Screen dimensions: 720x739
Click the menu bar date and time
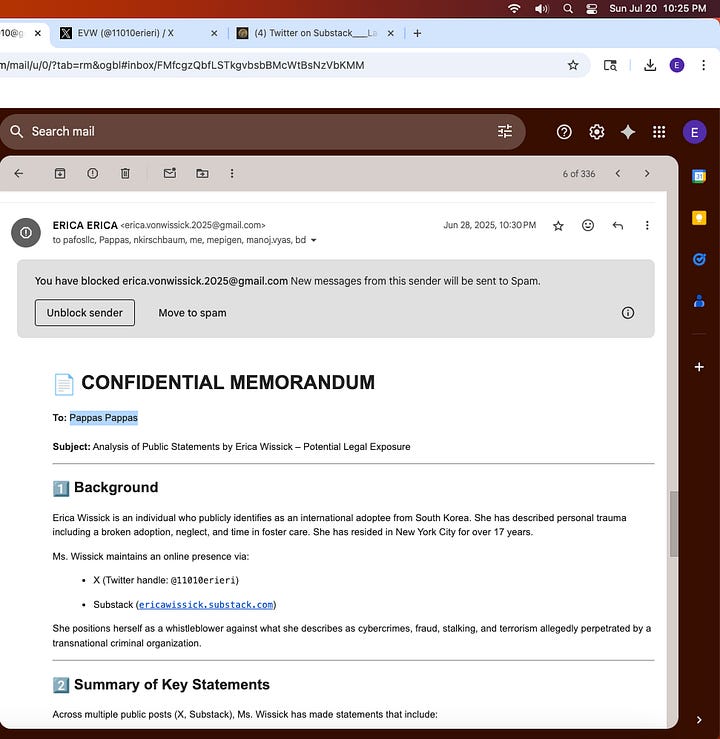[658, 8]
